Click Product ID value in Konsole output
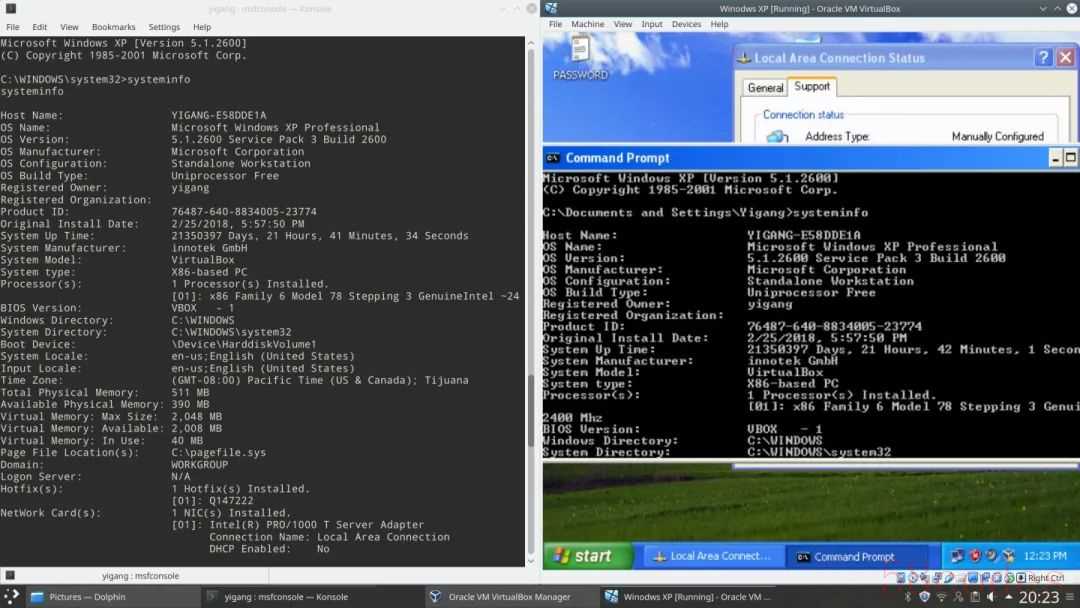Screen dimensions: 1080x608 point(244,211)
